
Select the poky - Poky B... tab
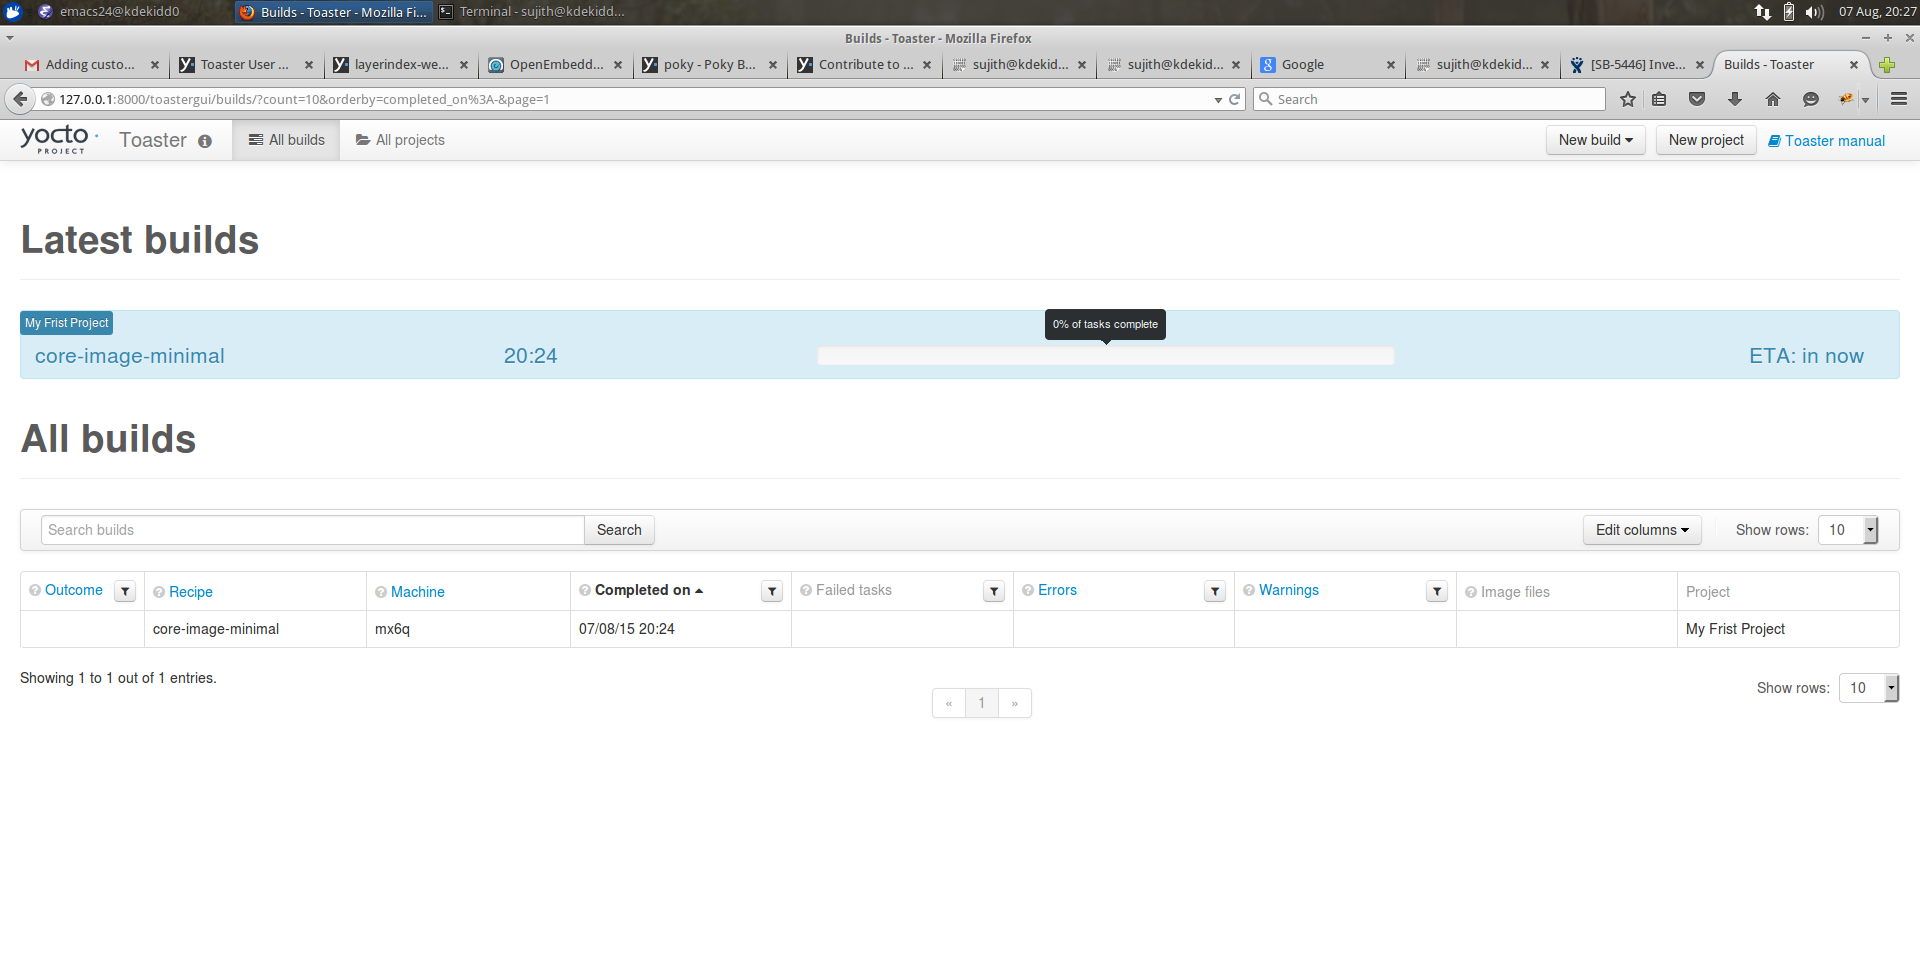[709, 65]
